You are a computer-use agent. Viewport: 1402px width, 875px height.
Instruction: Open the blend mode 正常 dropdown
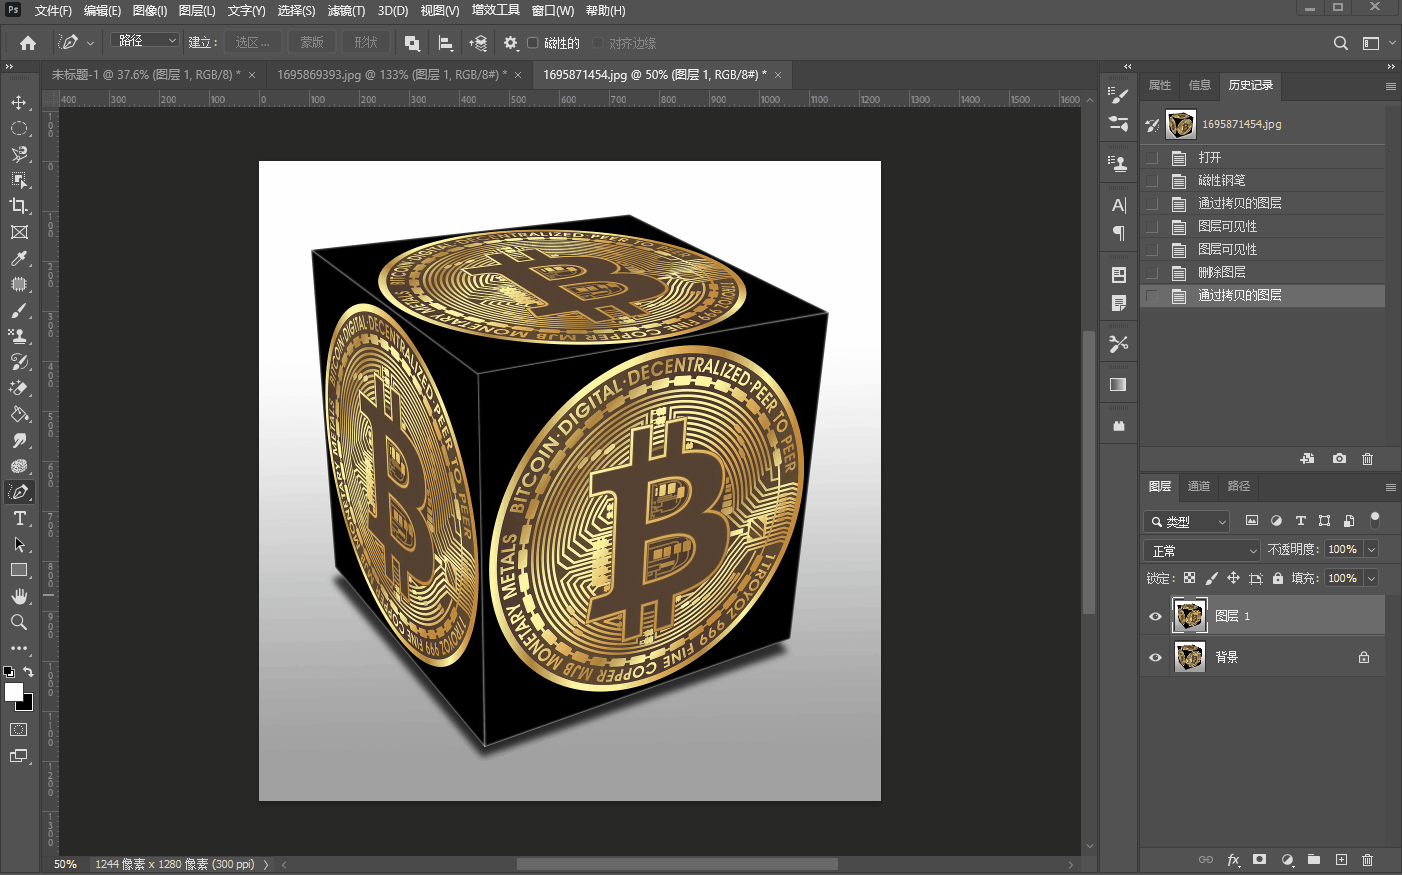point(1202,550)
